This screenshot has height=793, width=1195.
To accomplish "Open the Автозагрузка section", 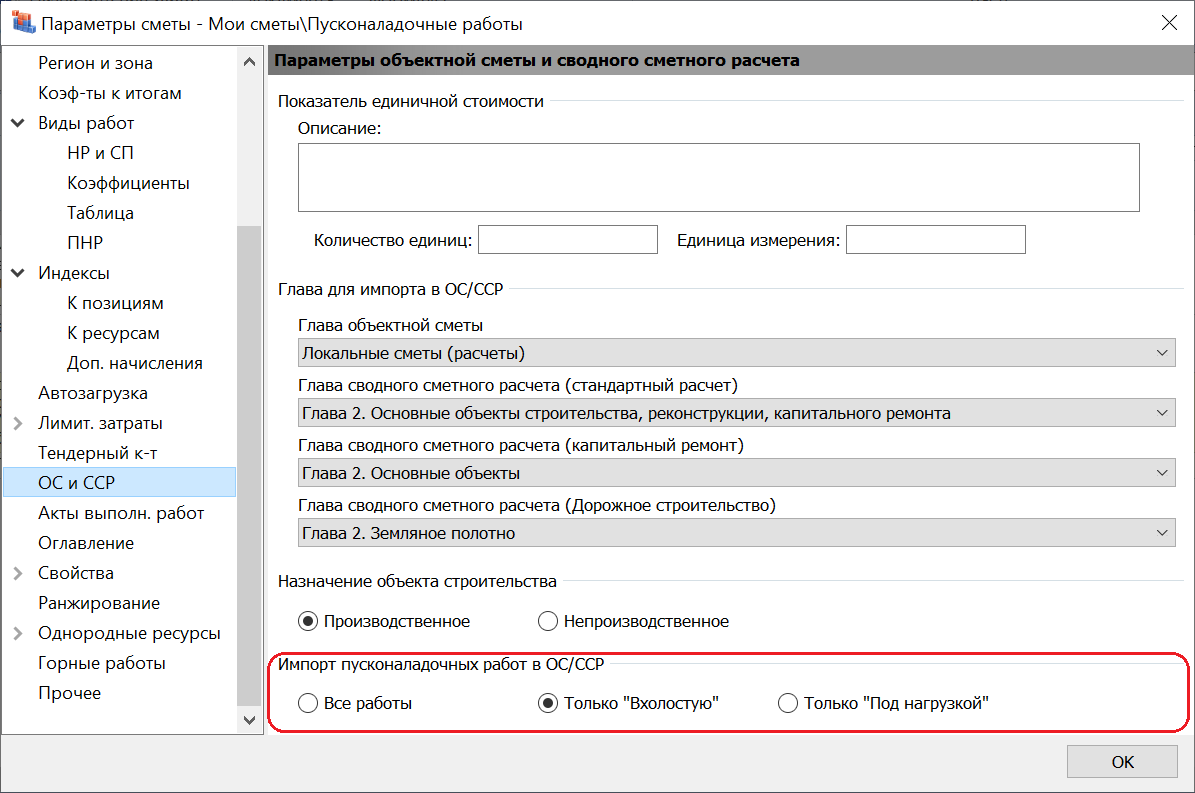I will pos(93,393).
